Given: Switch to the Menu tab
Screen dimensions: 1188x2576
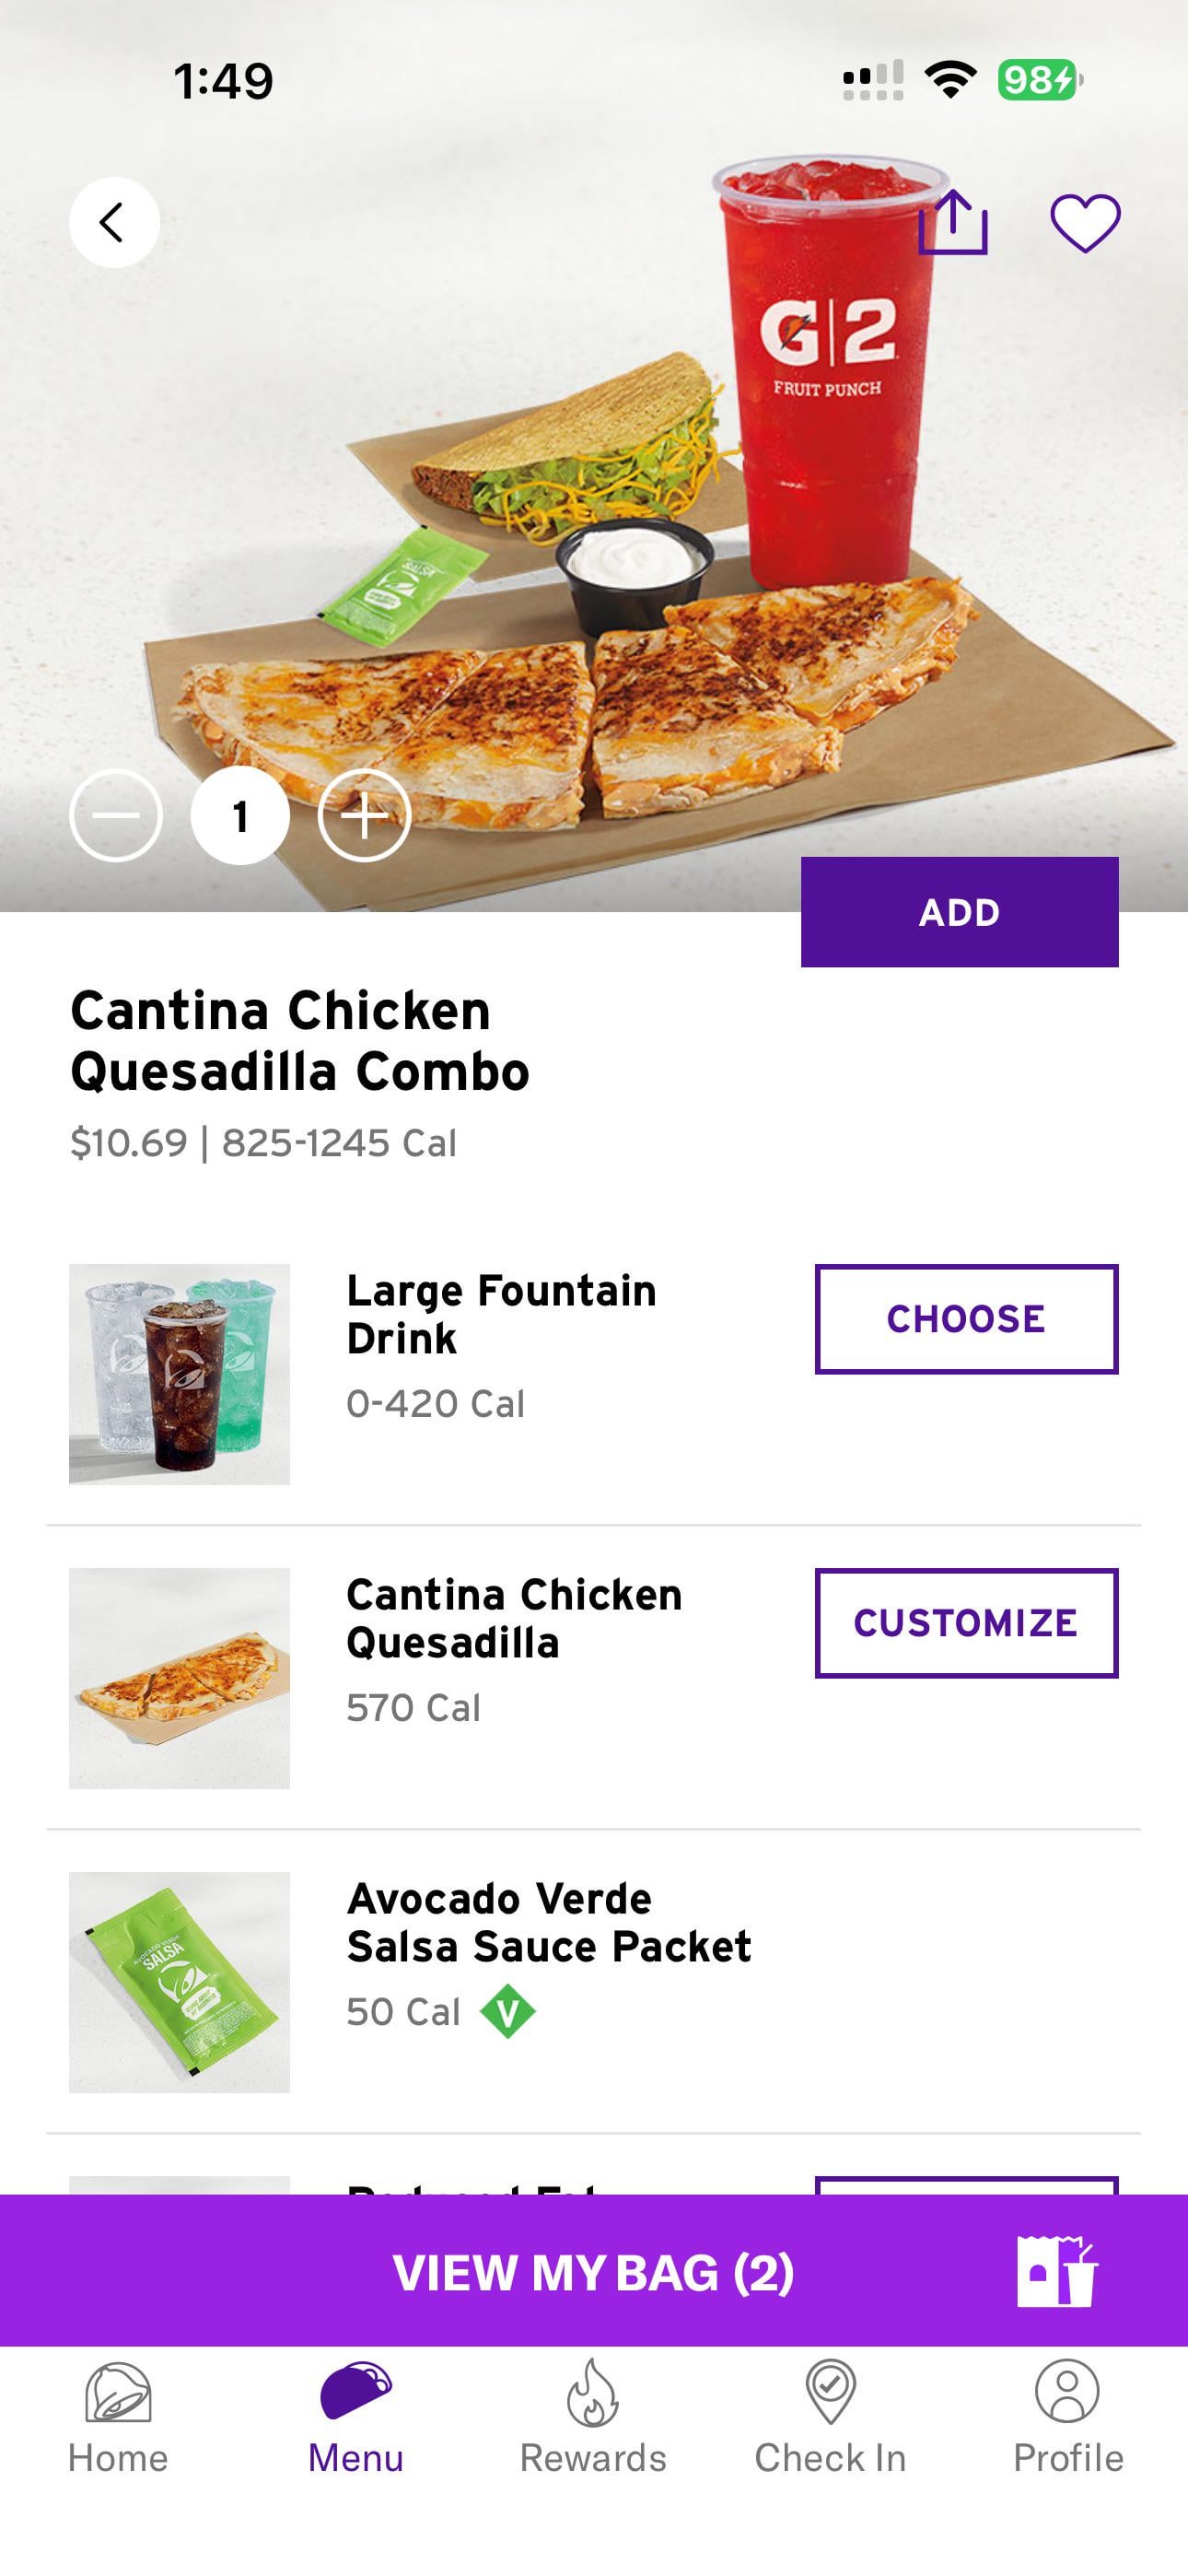Looking at the screenshot, I should (x=356, y=2414).
